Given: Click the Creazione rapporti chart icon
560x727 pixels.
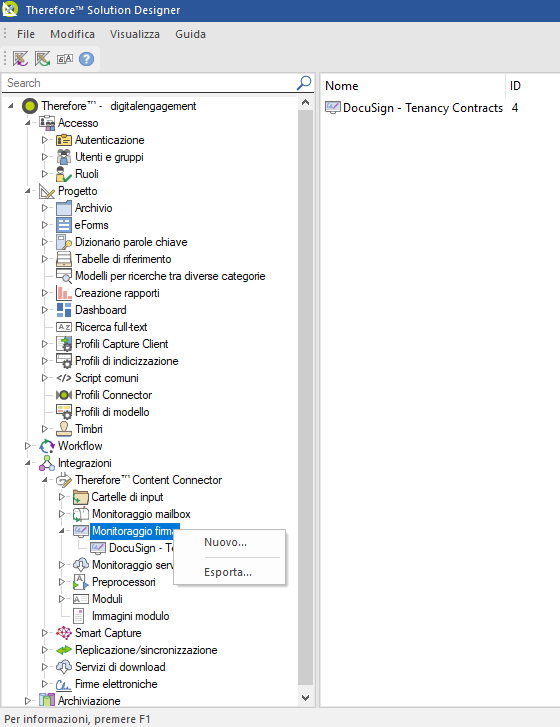Looking at the screenshot, I should (x=64, y=293).
